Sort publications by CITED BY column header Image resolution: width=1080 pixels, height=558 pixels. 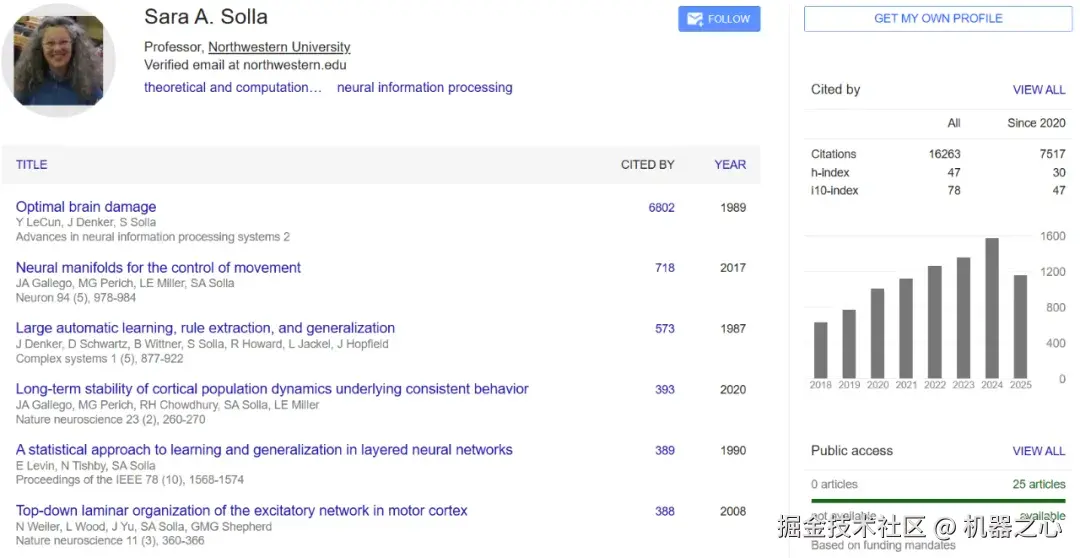(x=647, y=165)
